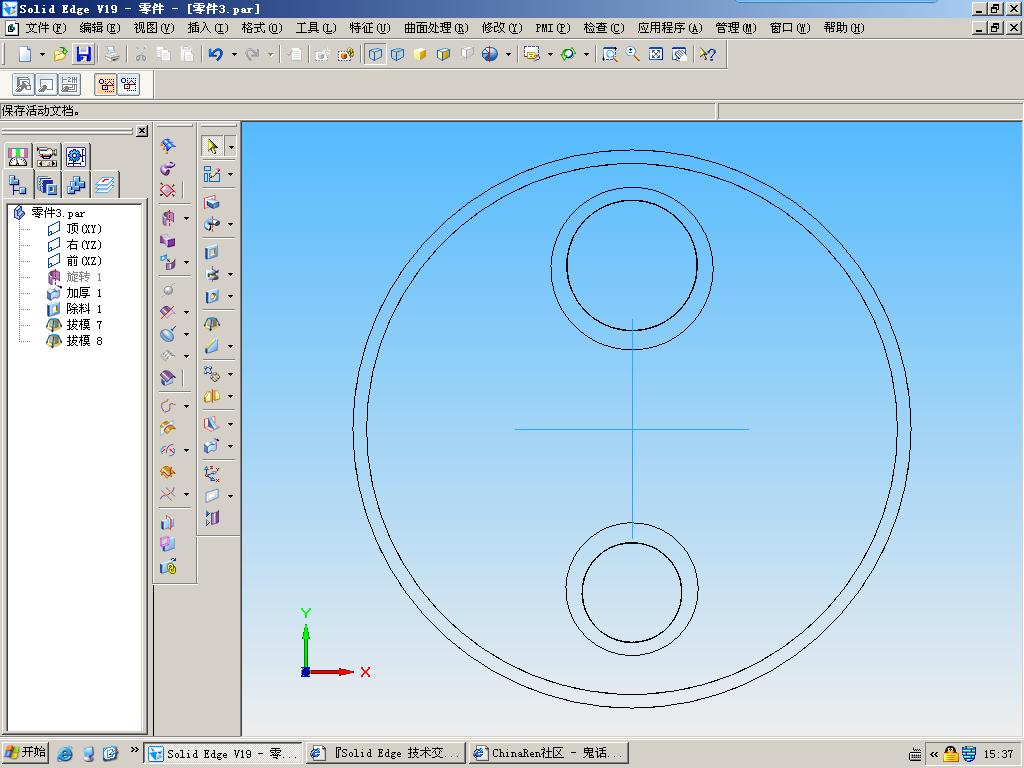Expand the Select Tool dropdown arrow
Viewport: 1024px width, 768px height.
coord(231,147)
